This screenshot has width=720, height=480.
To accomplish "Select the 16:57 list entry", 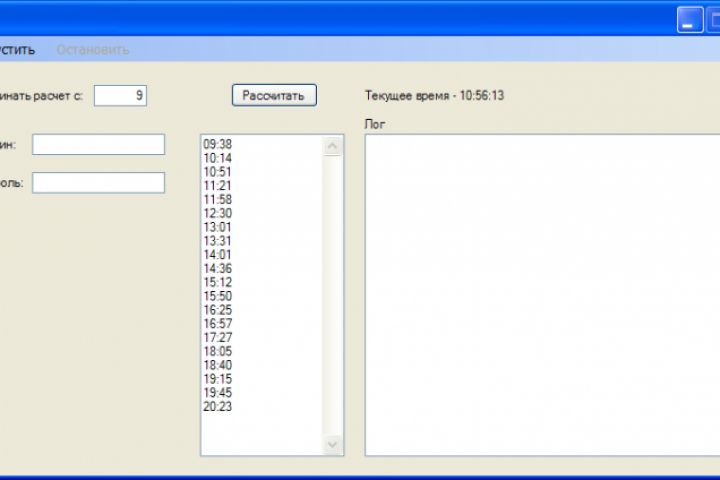I will [x=218, y=323].
